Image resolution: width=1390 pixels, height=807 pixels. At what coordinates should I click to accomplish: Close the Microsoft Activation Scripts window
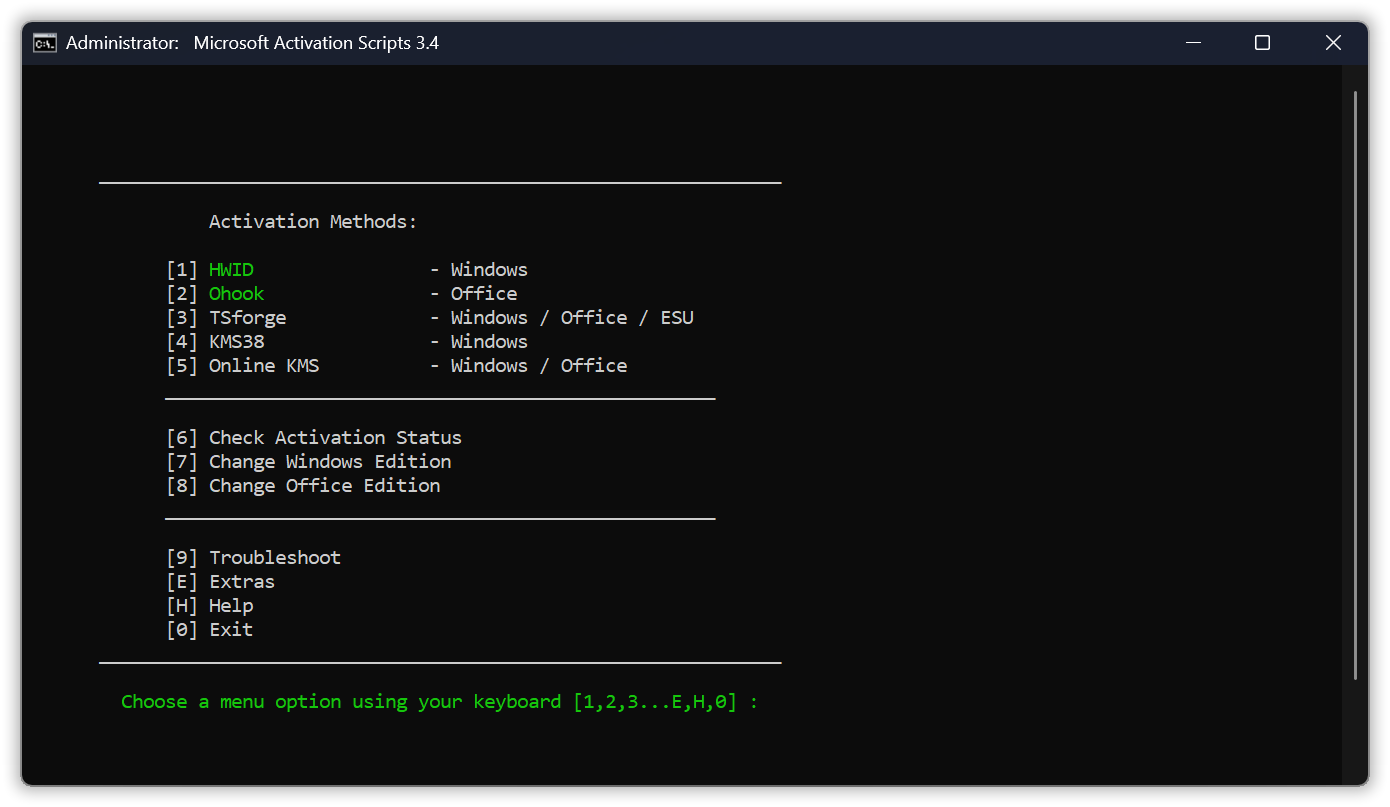pyautogui.click(x=1333, y=43)
